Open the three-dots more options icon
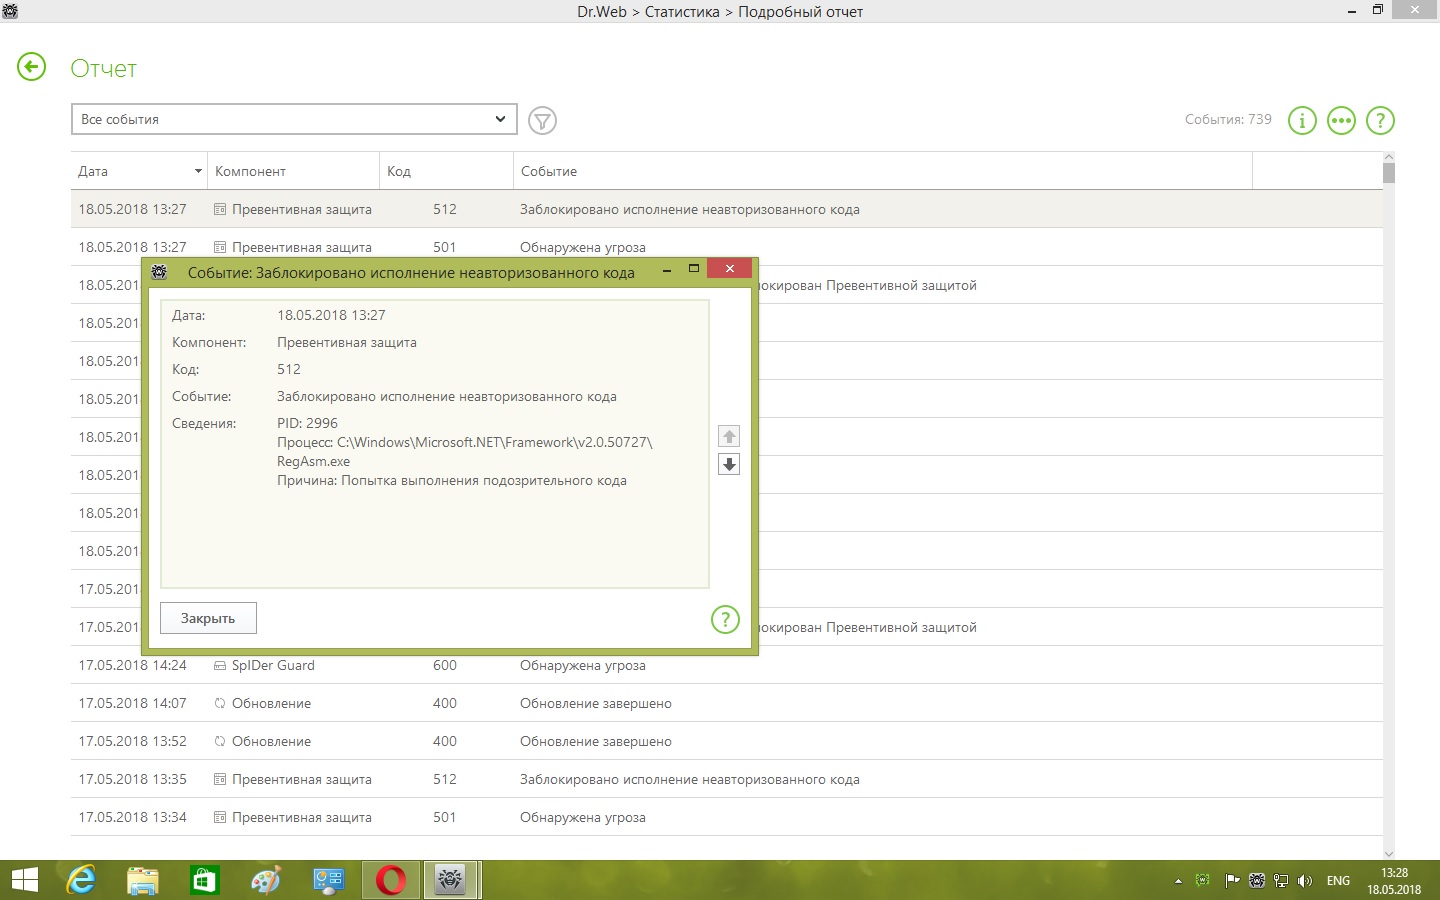 1341,121
